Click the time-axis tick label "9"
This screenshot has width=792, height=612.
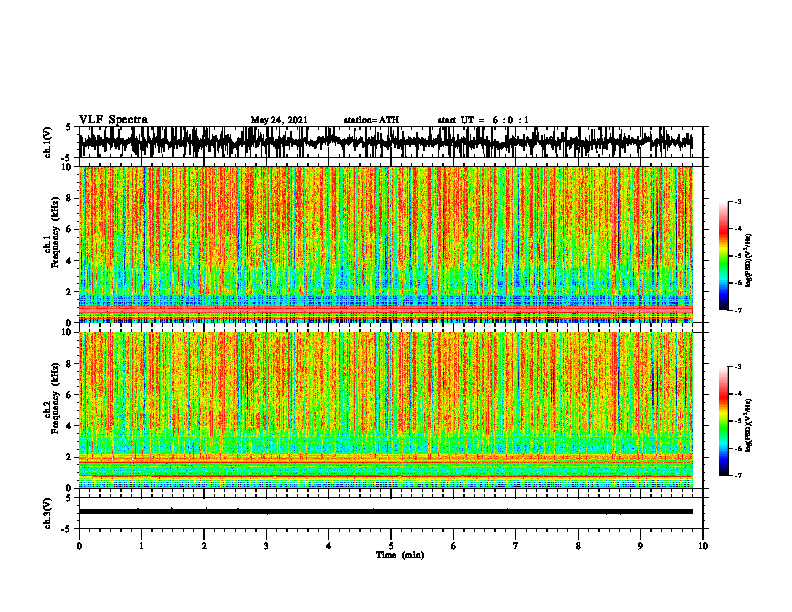pos(640,546)
